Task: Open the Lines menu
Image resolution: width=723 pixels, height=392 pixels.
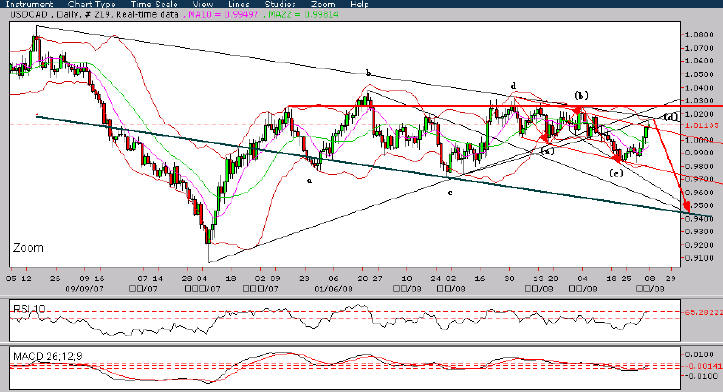Action: tap(239, 4)
